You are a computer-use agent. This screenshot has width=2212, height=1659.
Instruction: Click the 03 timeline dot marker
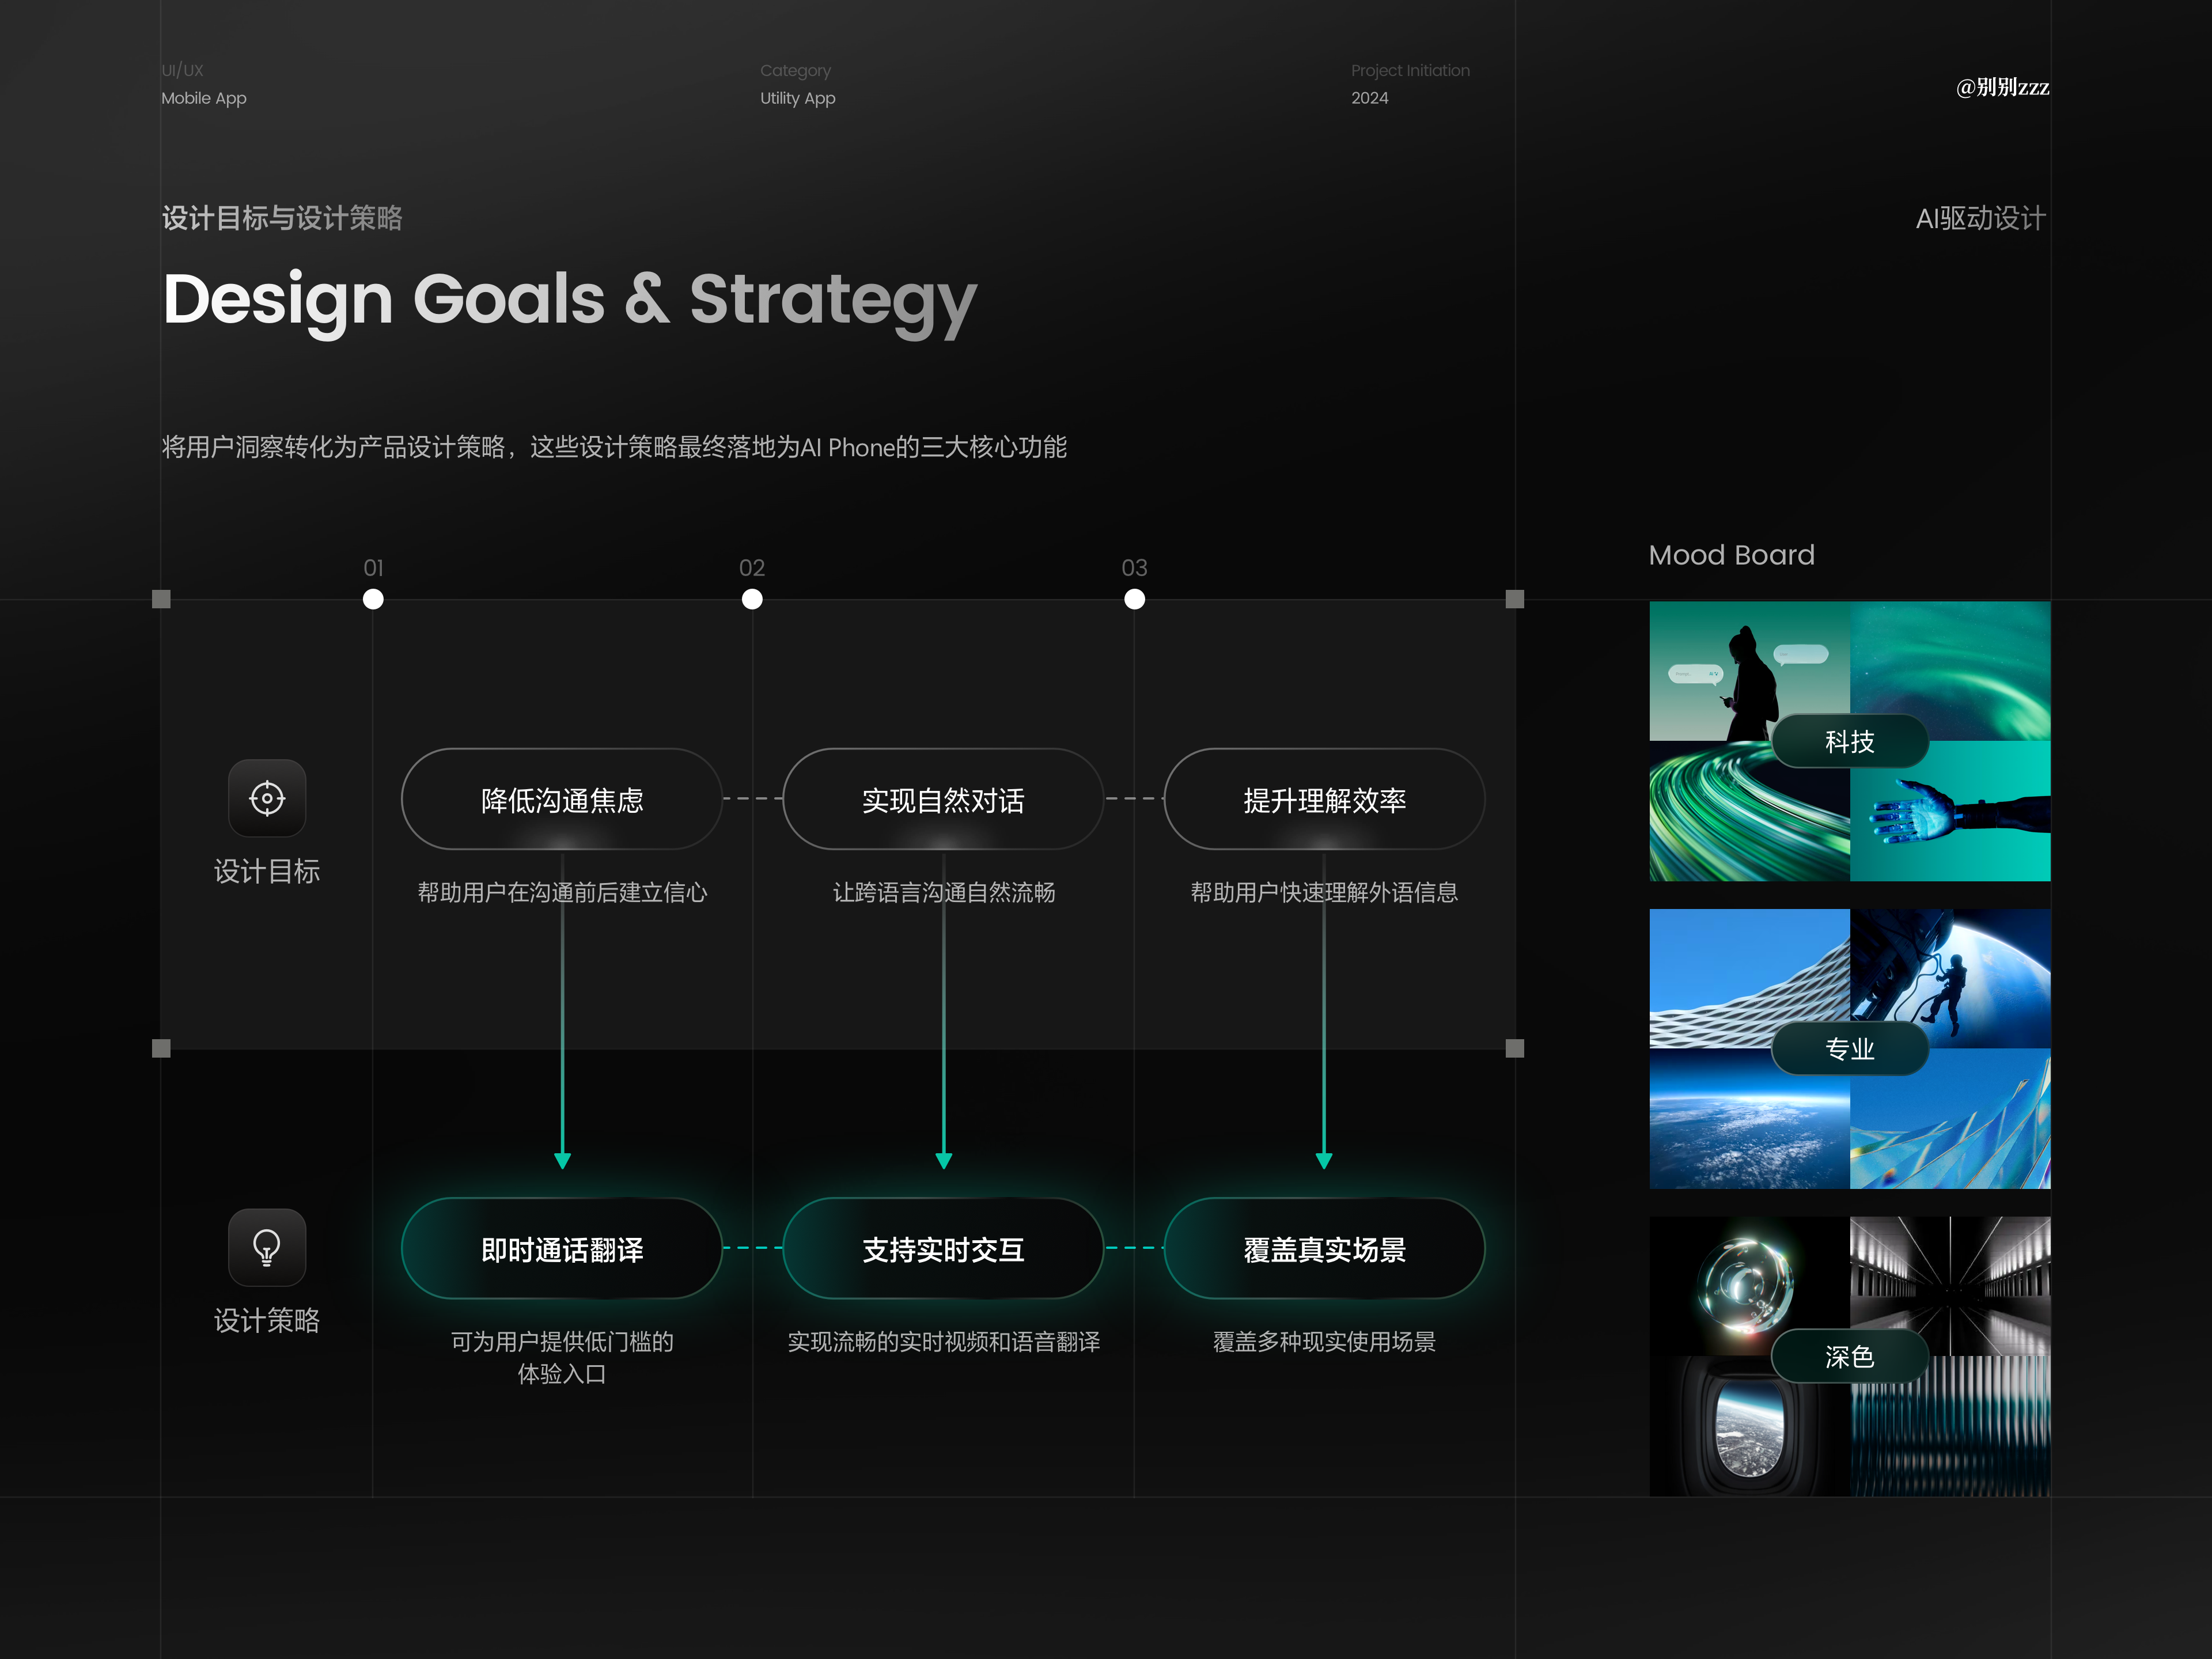(x=1134, y=599)
